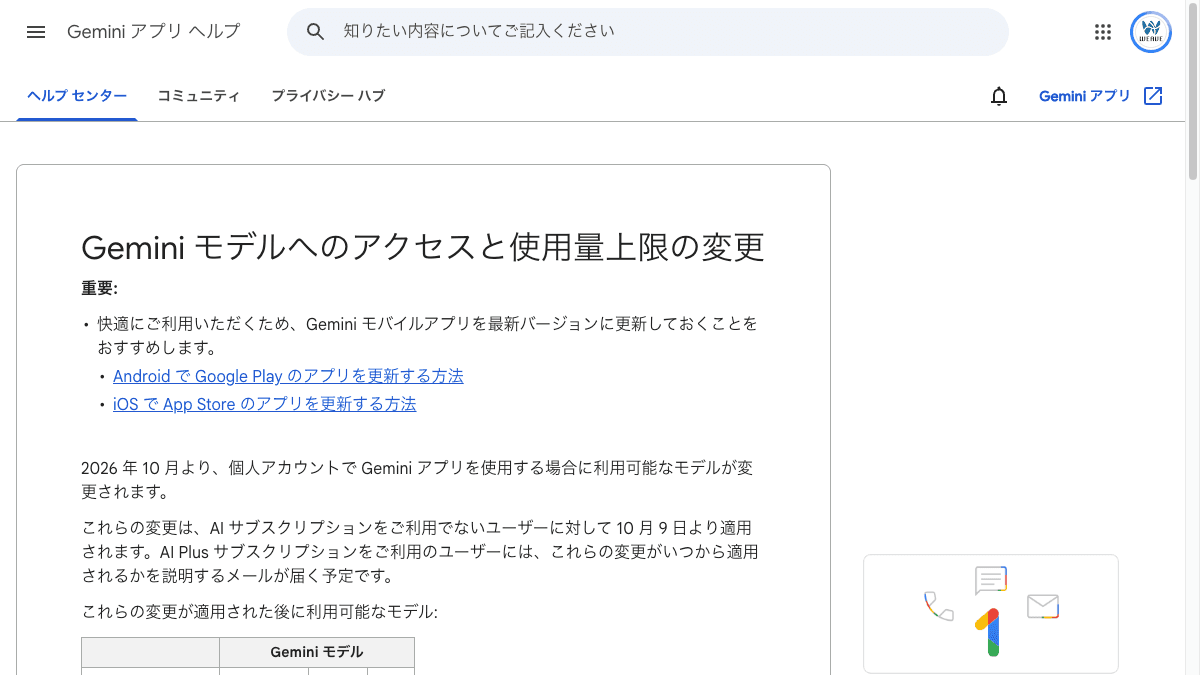Screen dimensions: 1200x675
Task: Click the Gemini モデル table header
Action: 317,652
